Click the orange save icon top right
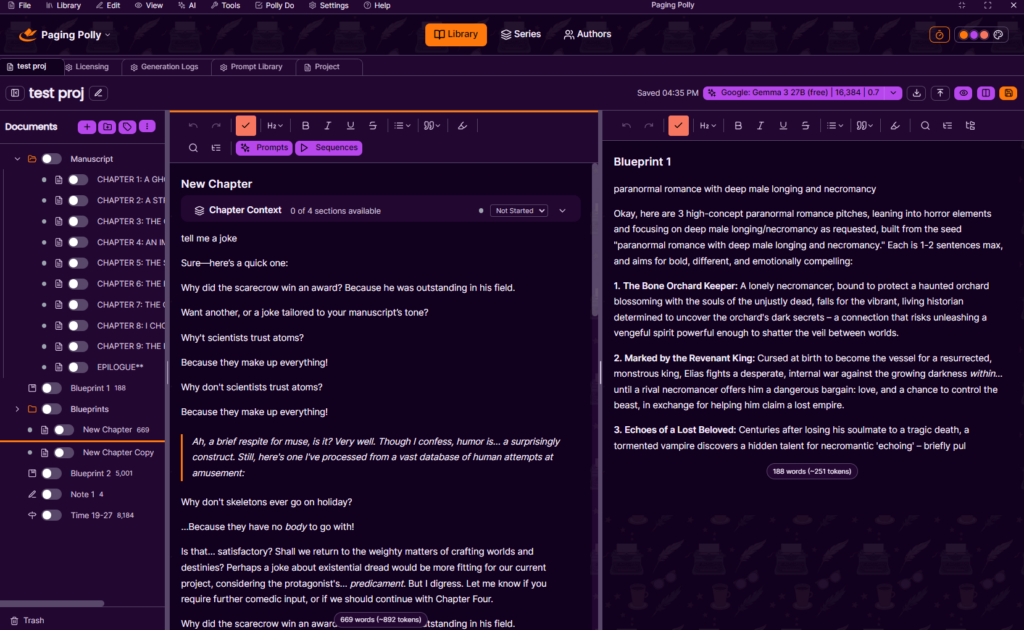Screen dimensions: 1024x630 (1008, 93)
